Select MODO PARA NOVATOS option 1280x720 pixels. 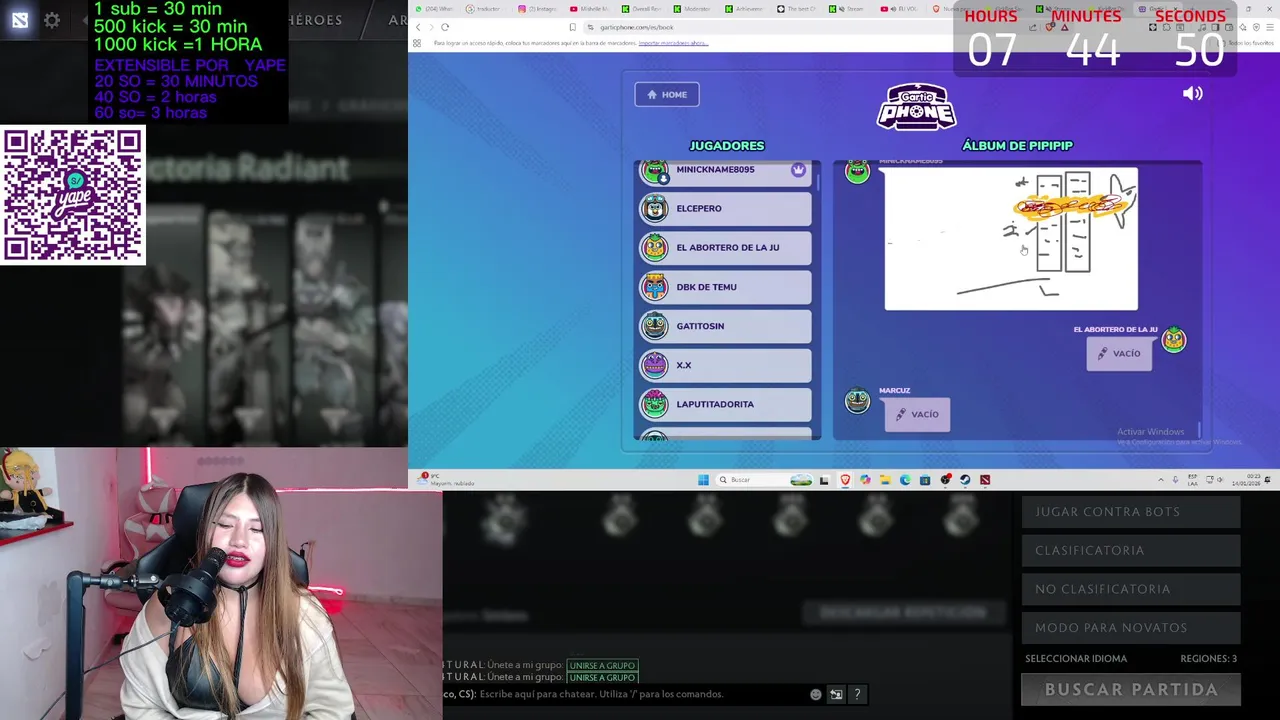pos(1131,628)
